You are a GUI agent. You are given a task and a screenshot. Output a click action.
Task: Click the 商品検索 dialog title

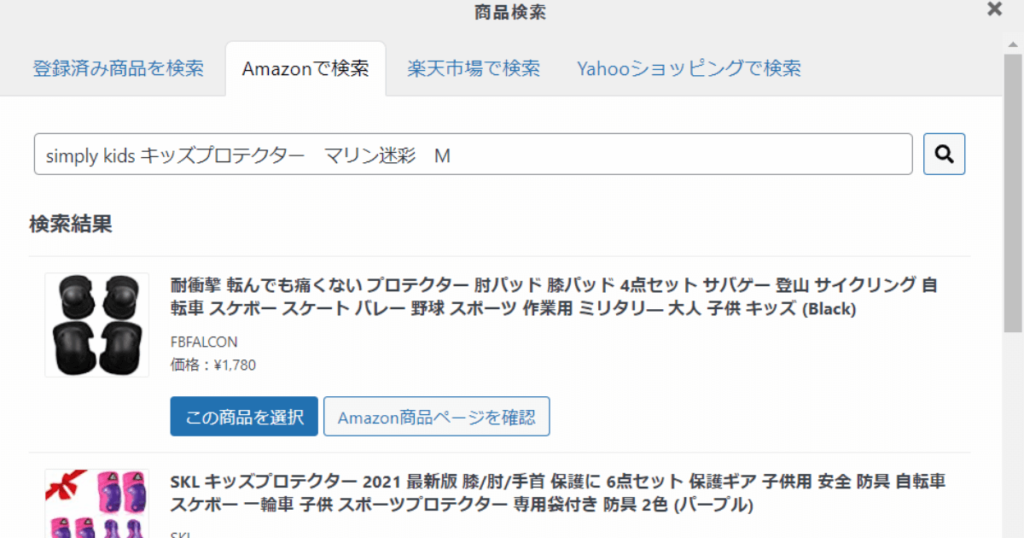coord(510,12)
